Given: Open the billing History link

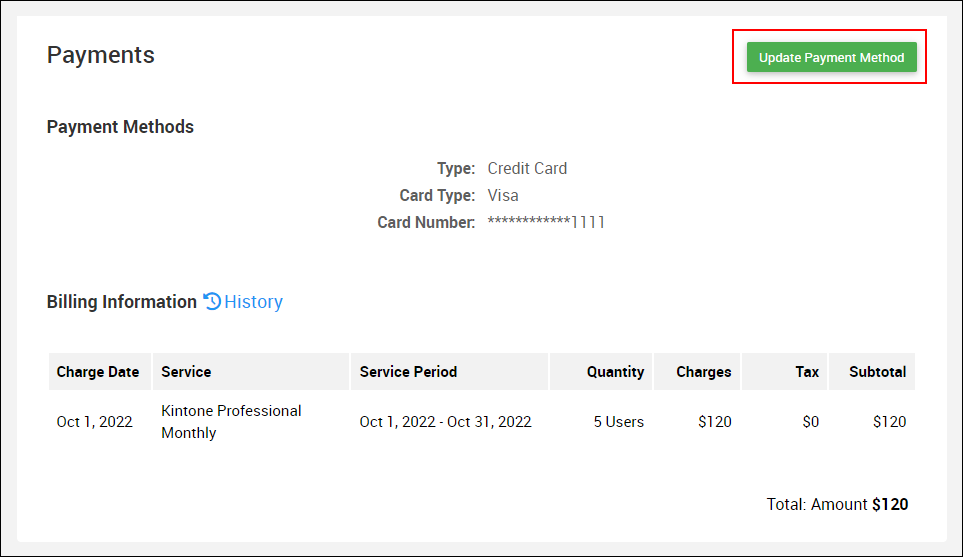Looking at the screenshot, I should (x=253, y=302).
